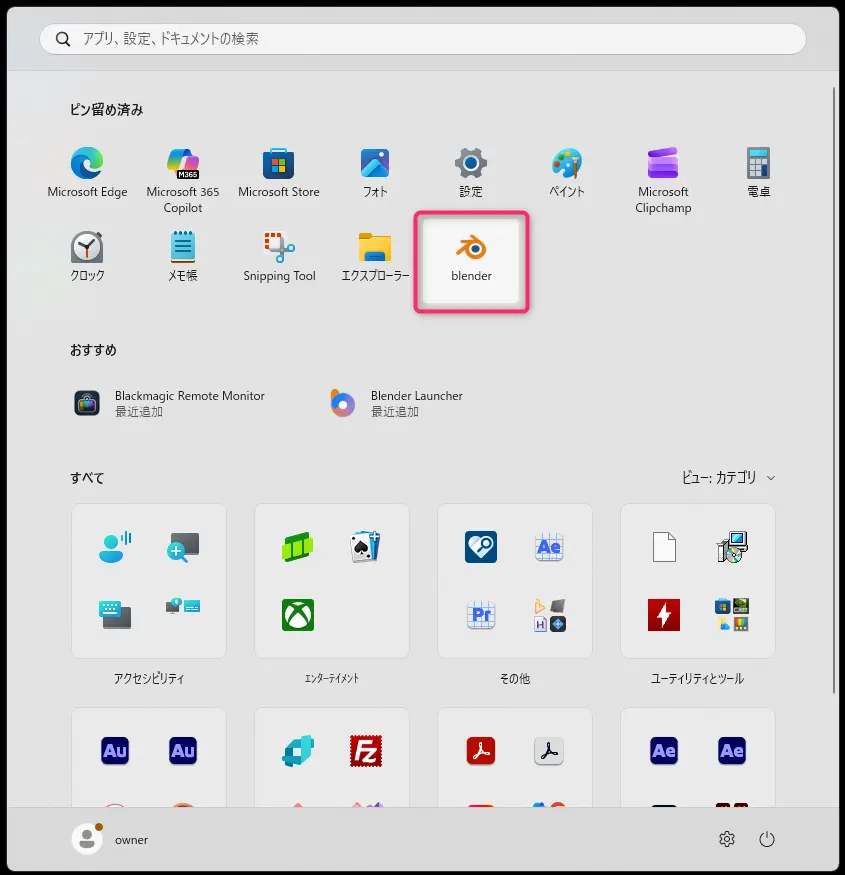Open the red lightning bolt icon
845x875 pixels.
(x=664, y=615)
